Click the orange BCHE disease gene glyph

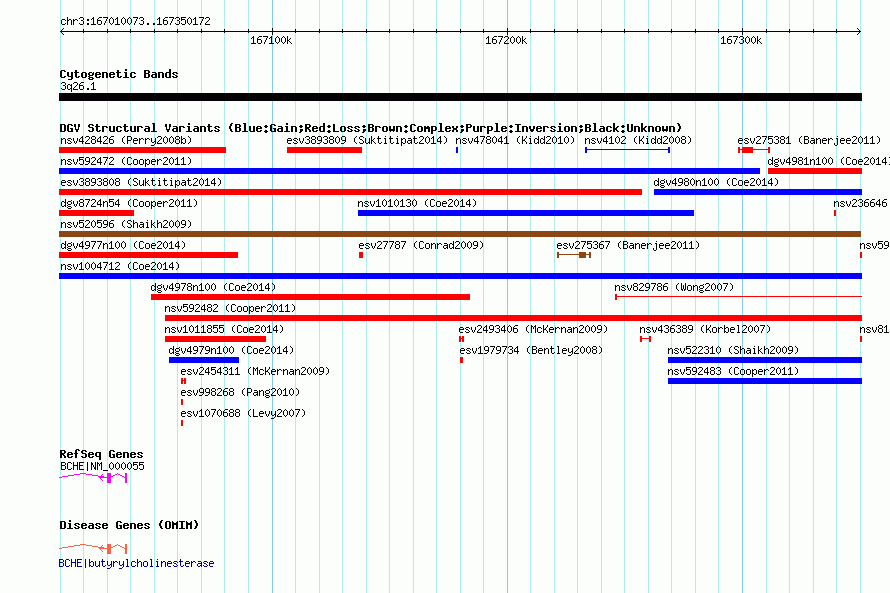point(93,548)
